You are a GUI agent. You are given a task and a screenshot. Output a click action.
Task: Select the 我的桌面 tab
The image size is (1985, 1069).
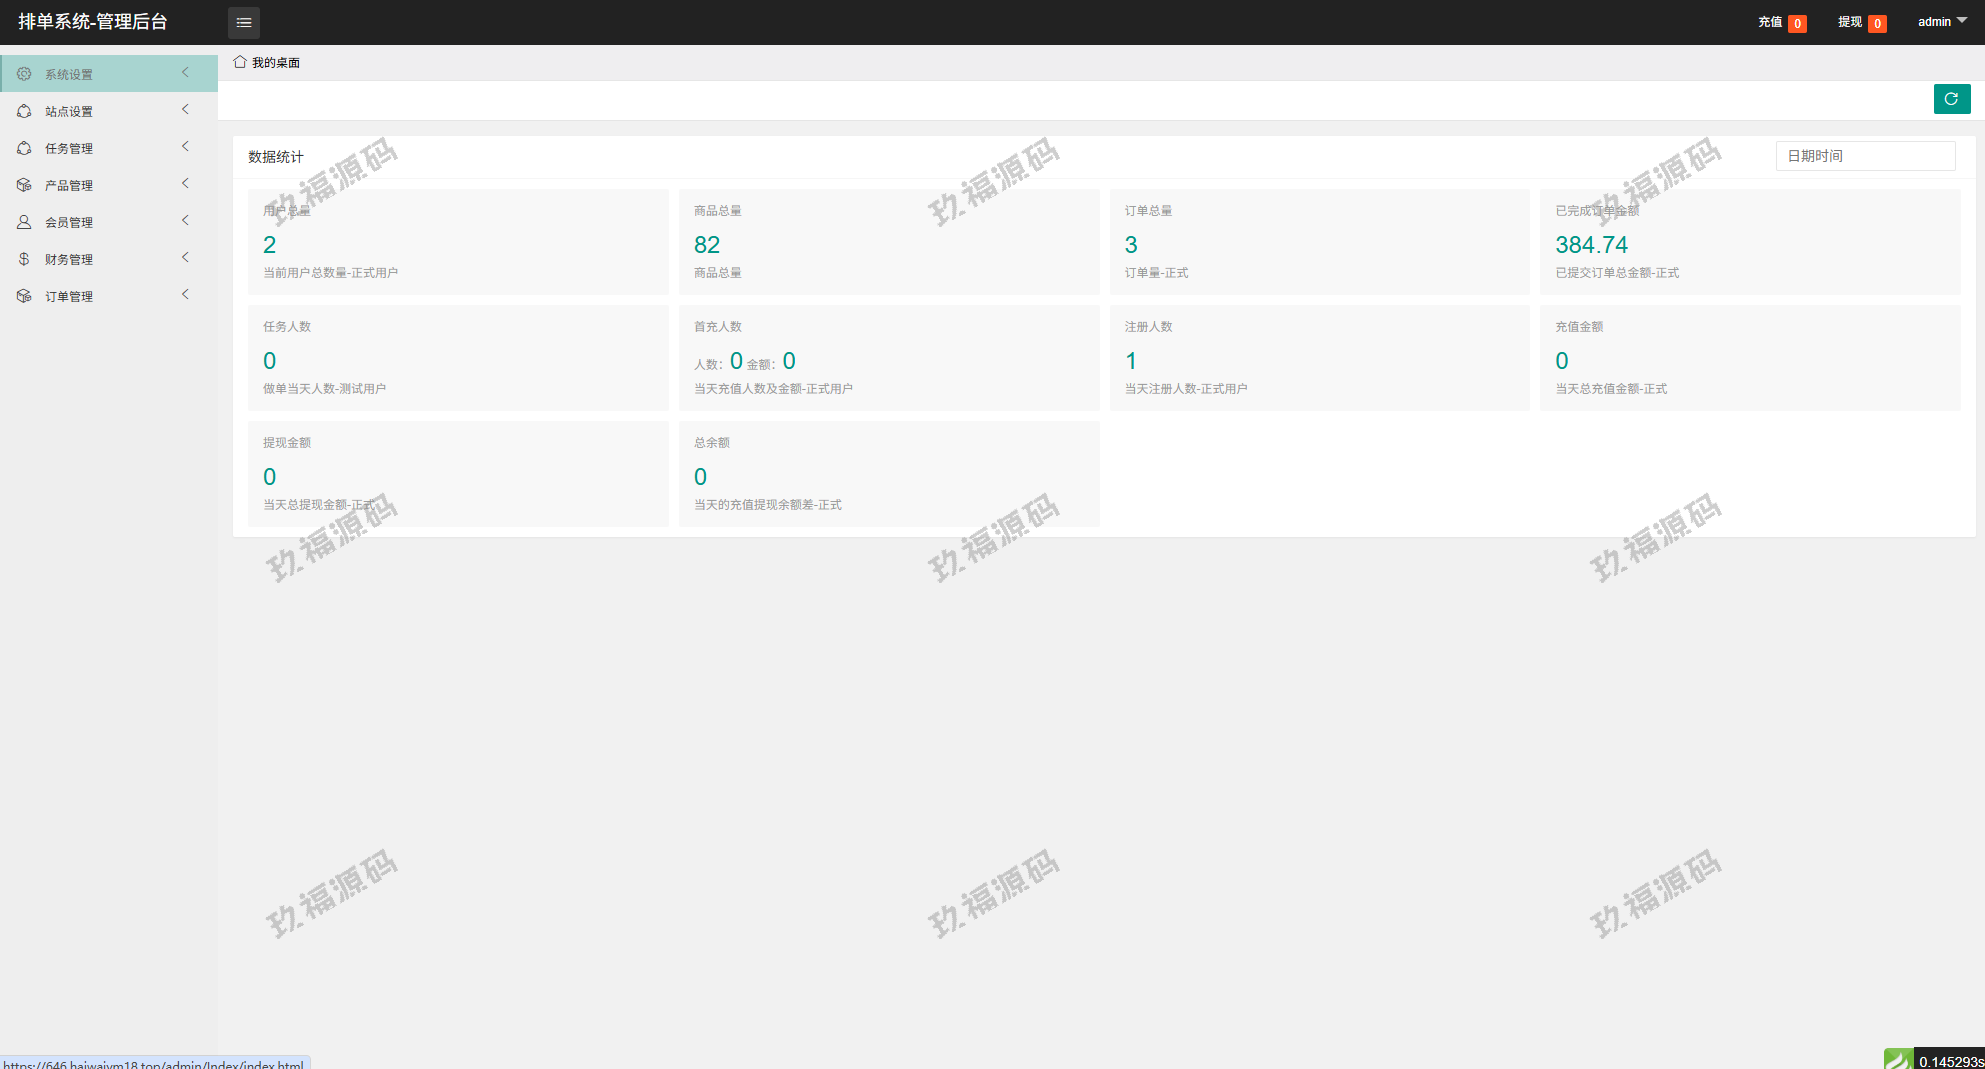click(275, 63)
